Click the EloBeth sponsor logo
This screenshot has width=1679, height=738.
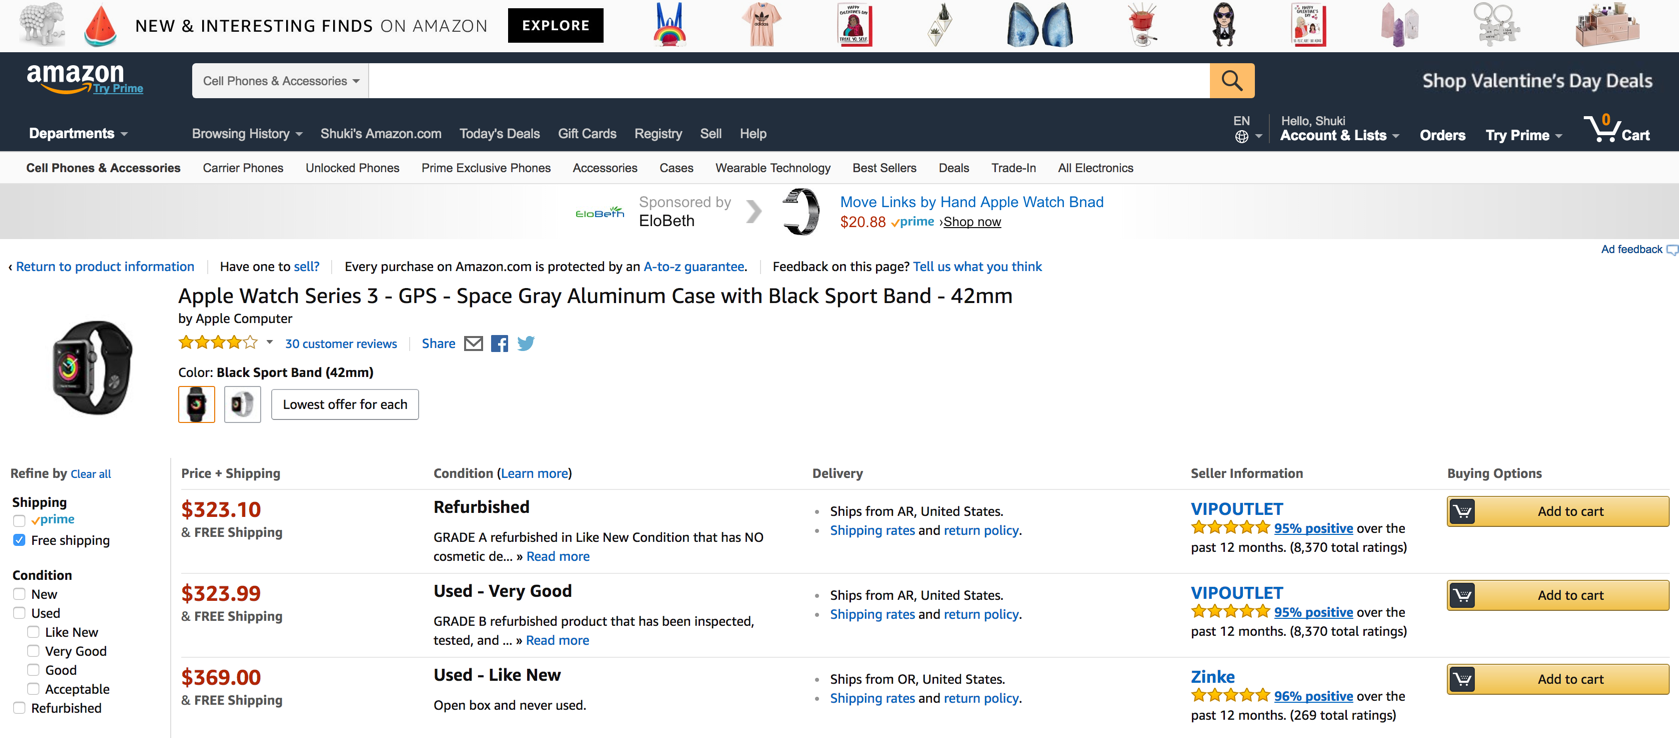click(599, 212)
